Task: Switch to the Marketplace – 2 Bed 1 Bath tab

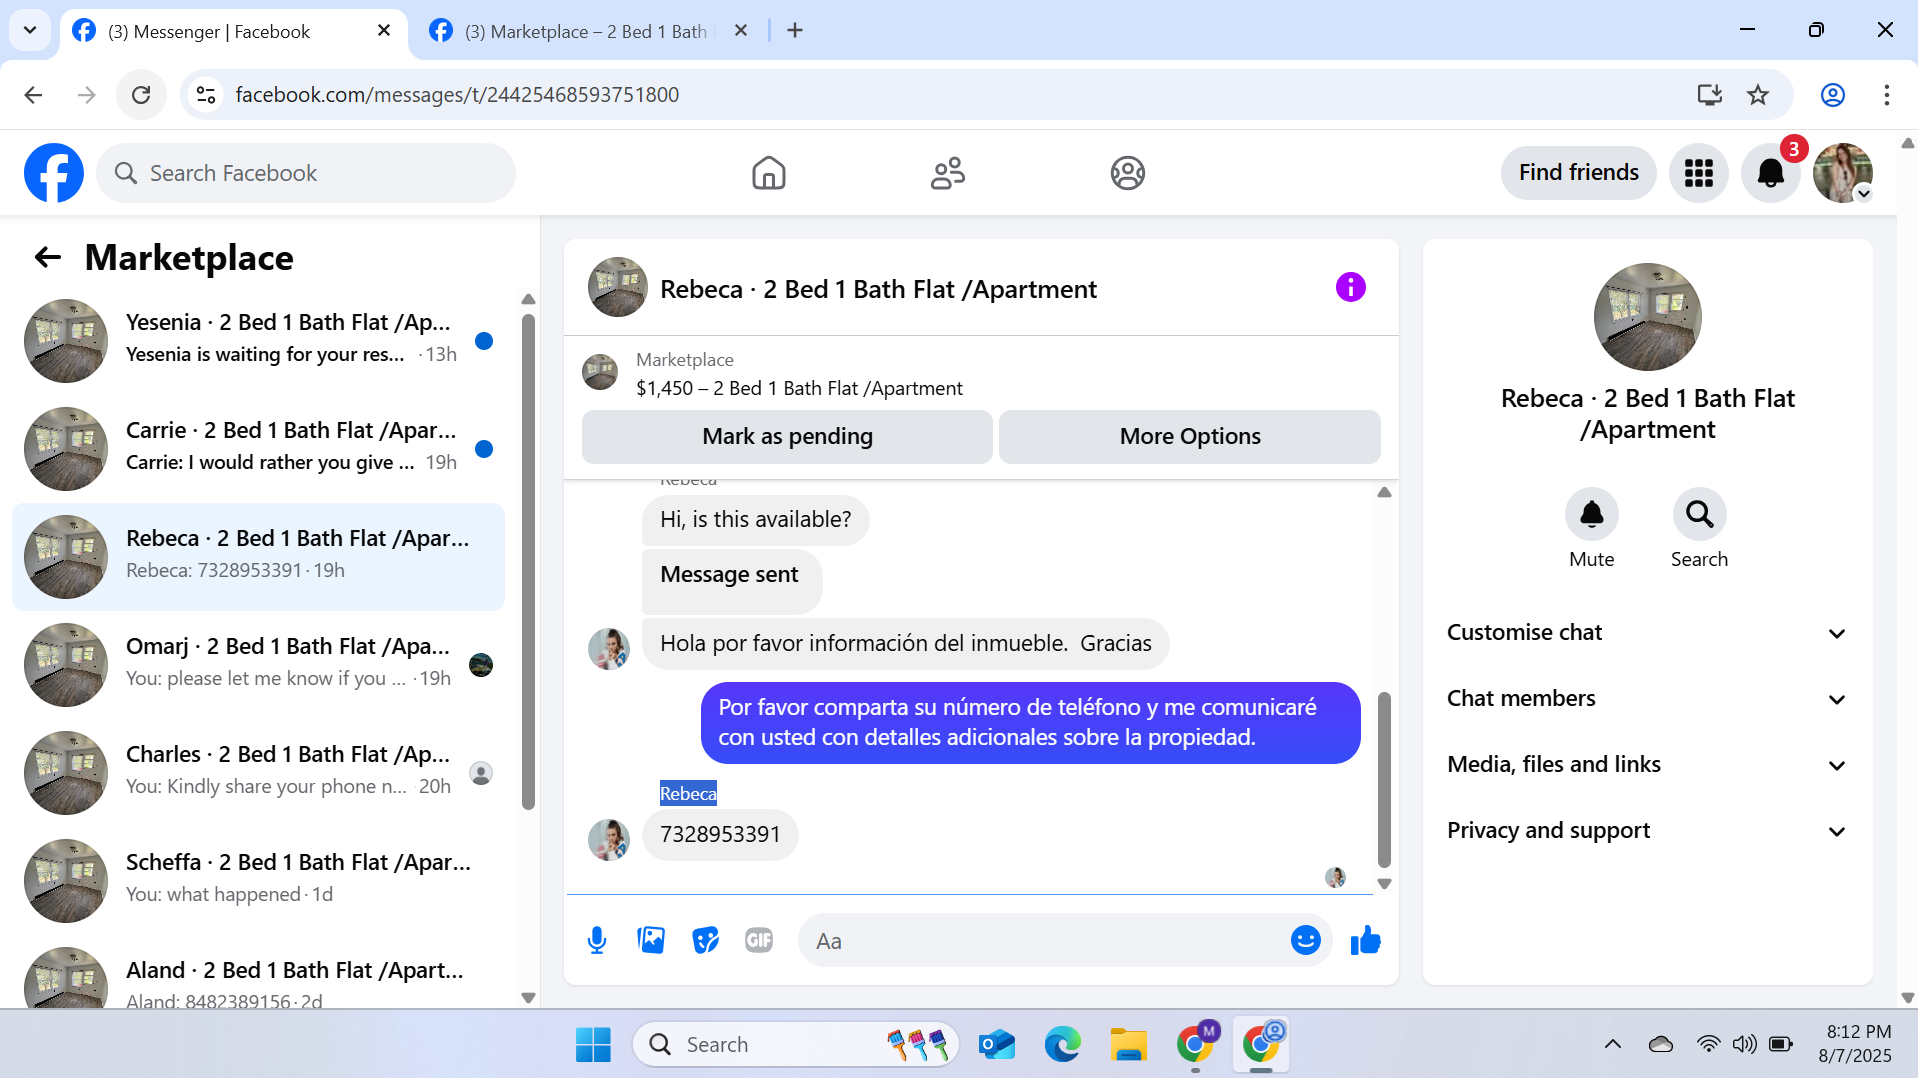Action: (588, 31)
